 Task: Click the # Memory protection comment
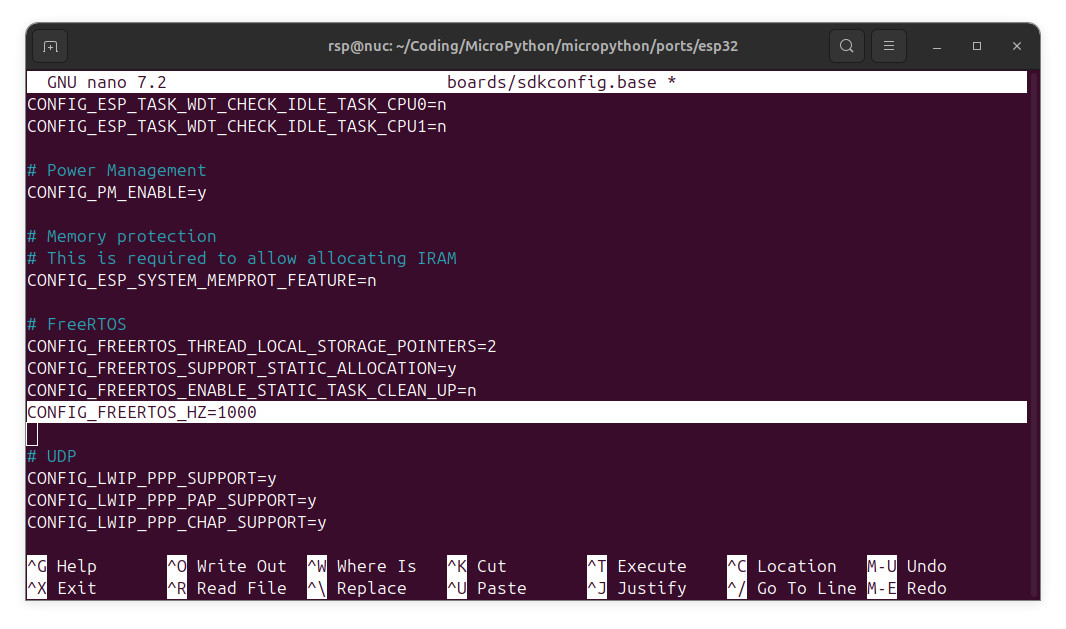click(x=122, y=236)
